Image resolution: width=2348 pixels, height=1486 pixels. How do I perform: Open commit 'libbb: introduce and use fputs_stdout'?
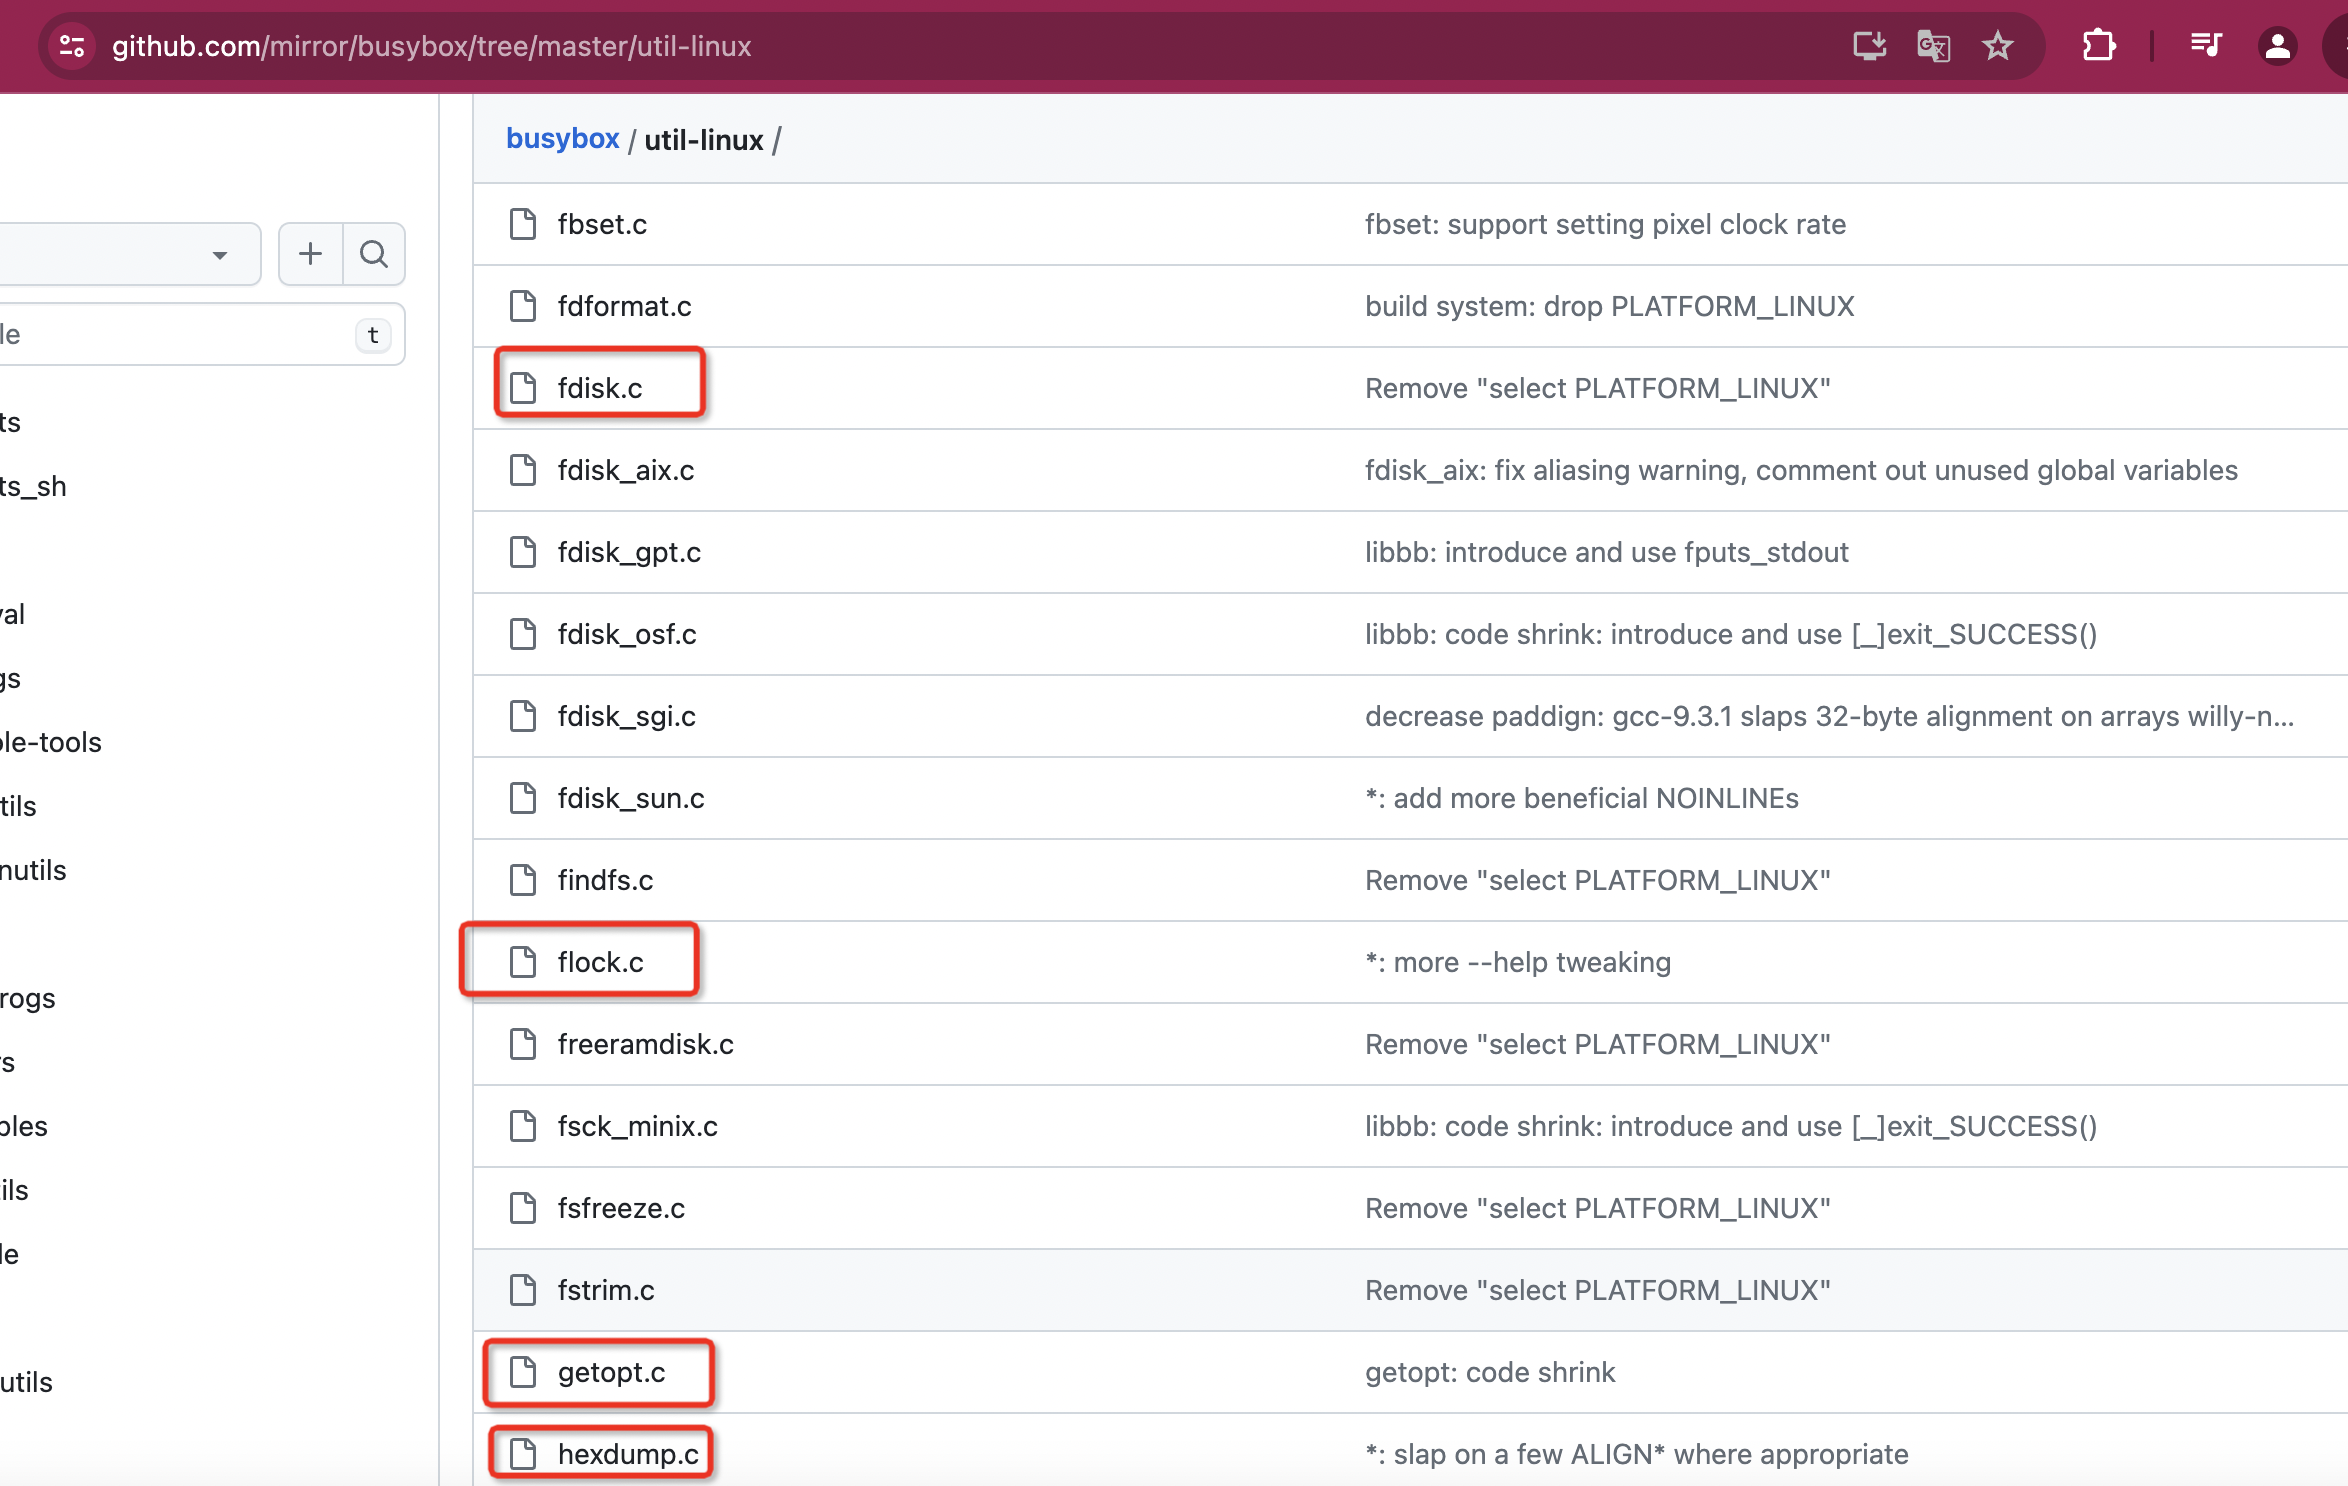pos(1607,552)
